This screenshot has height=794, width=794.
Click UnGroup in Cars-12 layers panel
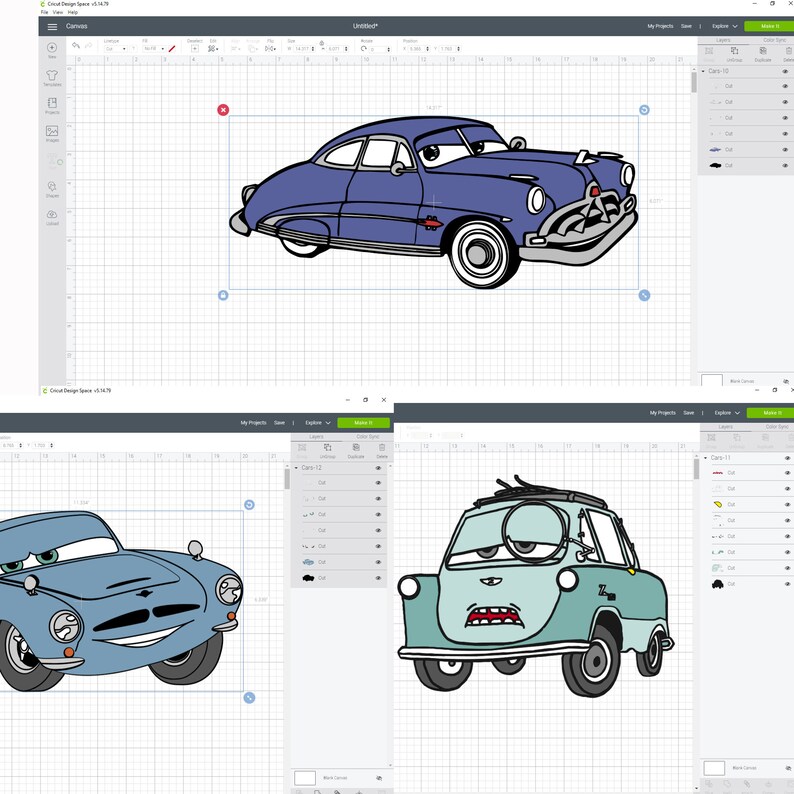pos(328,450)
